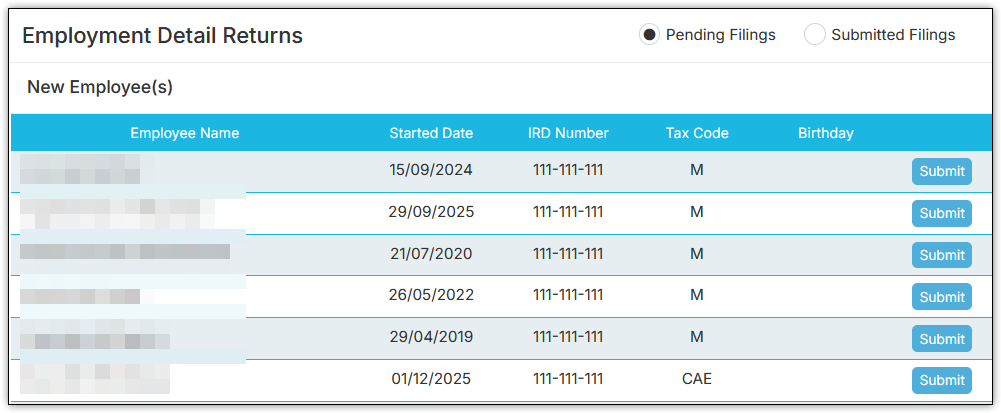Click the 01/12/2025 started date cell
Image resolution: width=1001 pixels, height=413 pixels.
click(x=431, y=379)
